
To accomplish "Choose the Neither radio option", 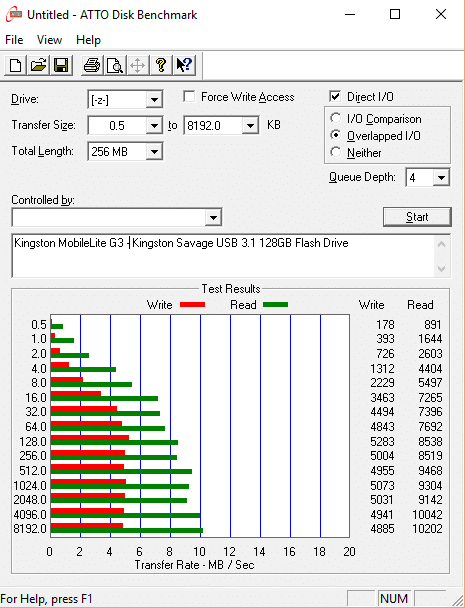I will [x=335, y=152].
